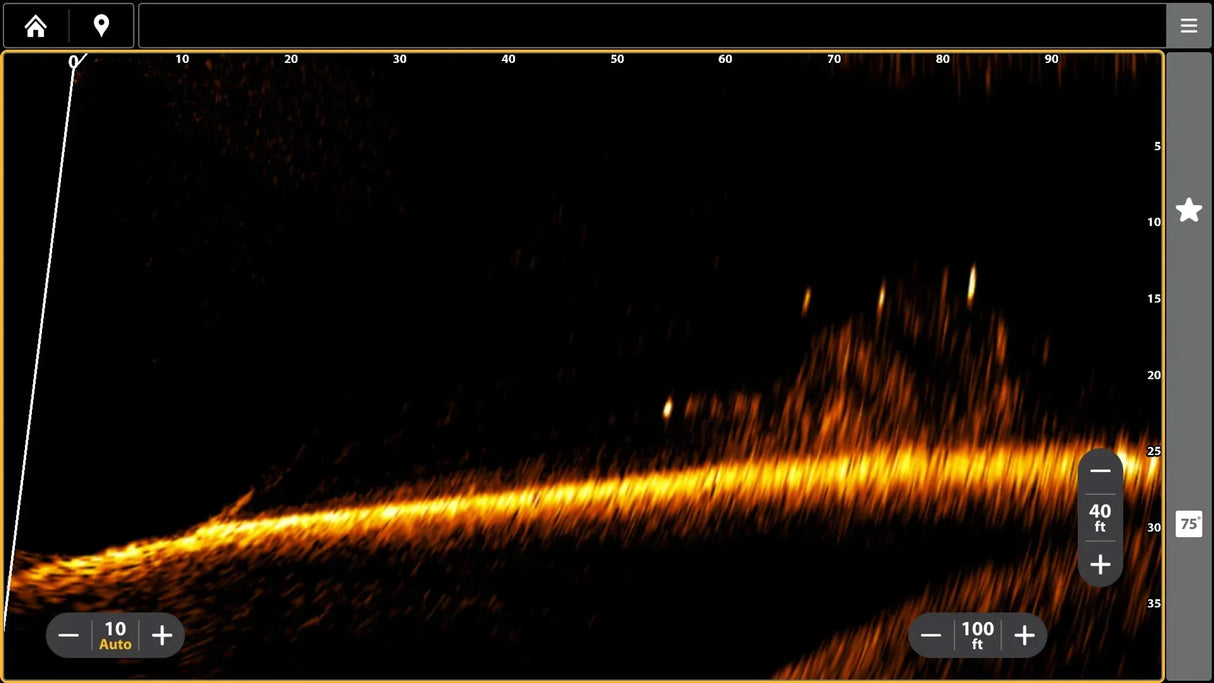Select the sensitivity Auto control
This screenshot has width=1214, height=683.
114,634
